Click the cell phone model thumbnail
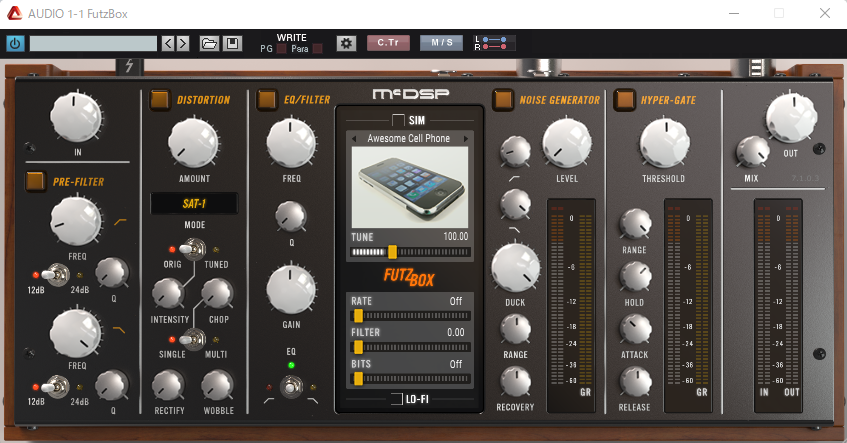 410,187
